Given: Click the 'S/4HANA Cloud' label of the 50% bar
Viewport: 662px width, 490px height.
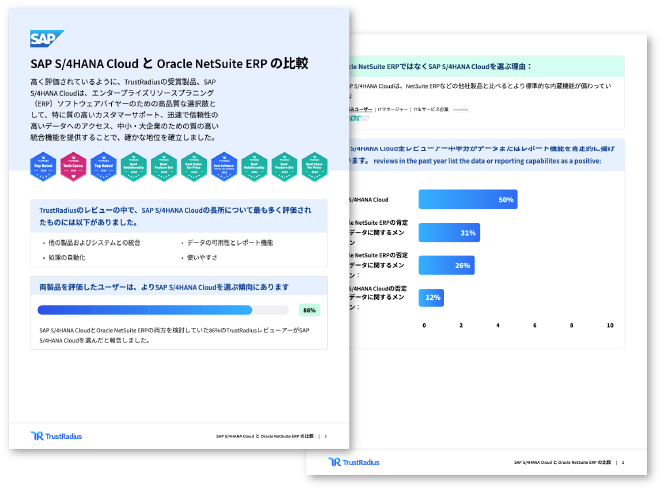Looking at the screenshot, I should point(369,200).
